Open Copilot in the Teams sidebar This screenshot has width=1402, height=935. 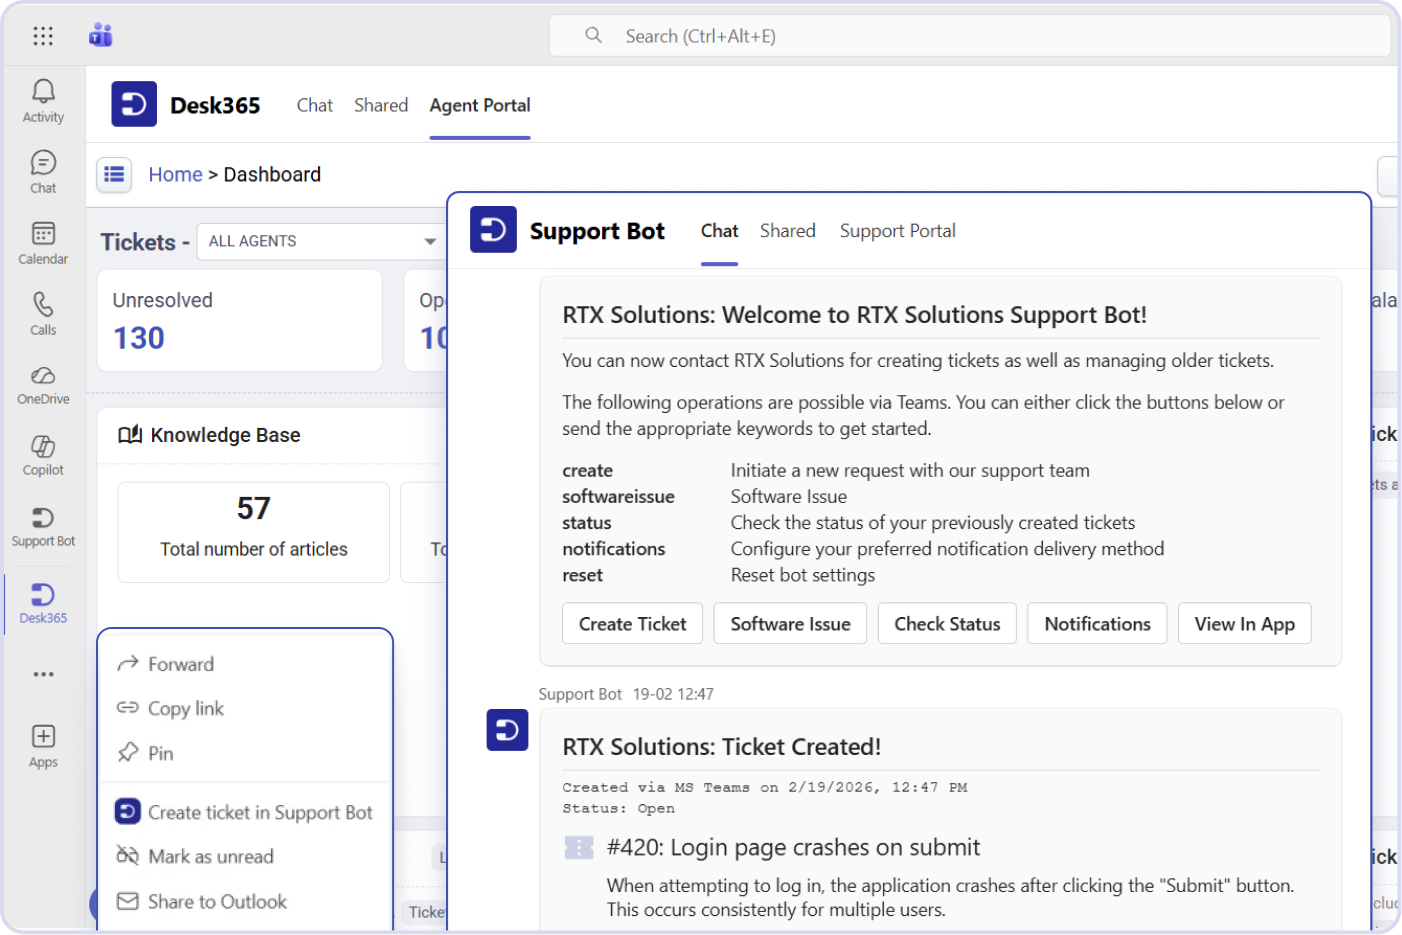tap(43, 456)
